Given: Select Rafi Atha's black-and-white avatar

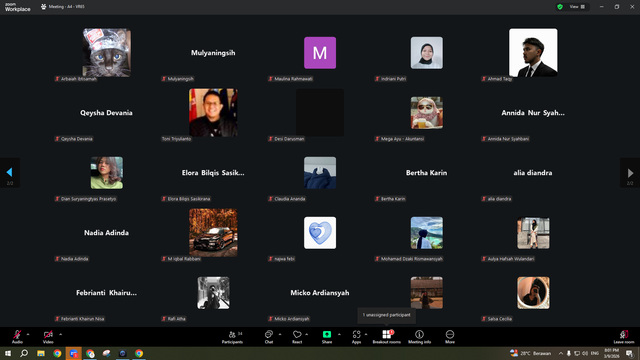Looking at the screenshot, I should (x=213, y=293).
